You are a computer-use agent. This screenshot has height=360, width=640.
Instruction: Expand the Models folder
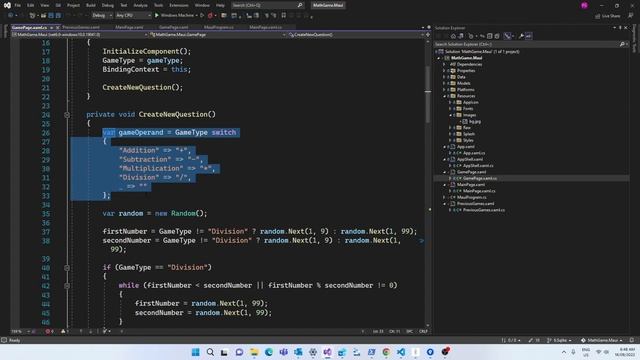(444, 83)
